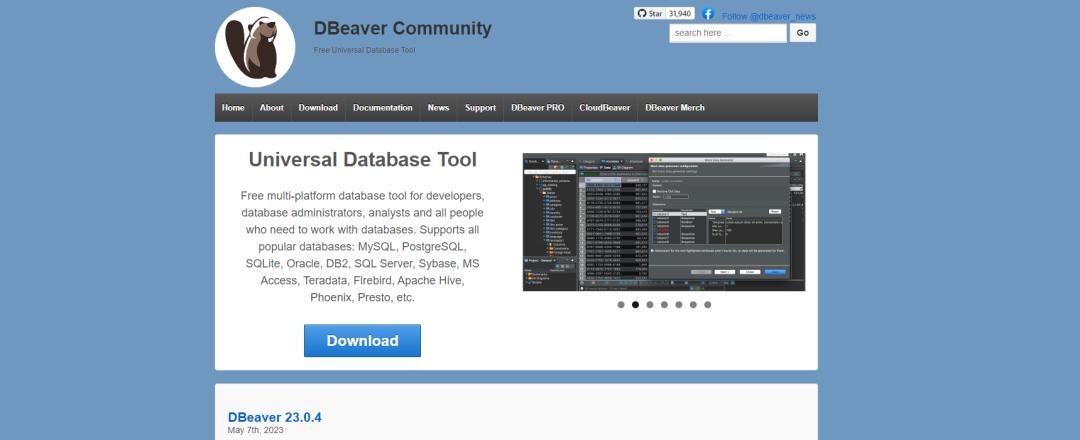This screenshot has height=440, width=1080.
Task: Select the third carousel dot
Action: [650, 304]
